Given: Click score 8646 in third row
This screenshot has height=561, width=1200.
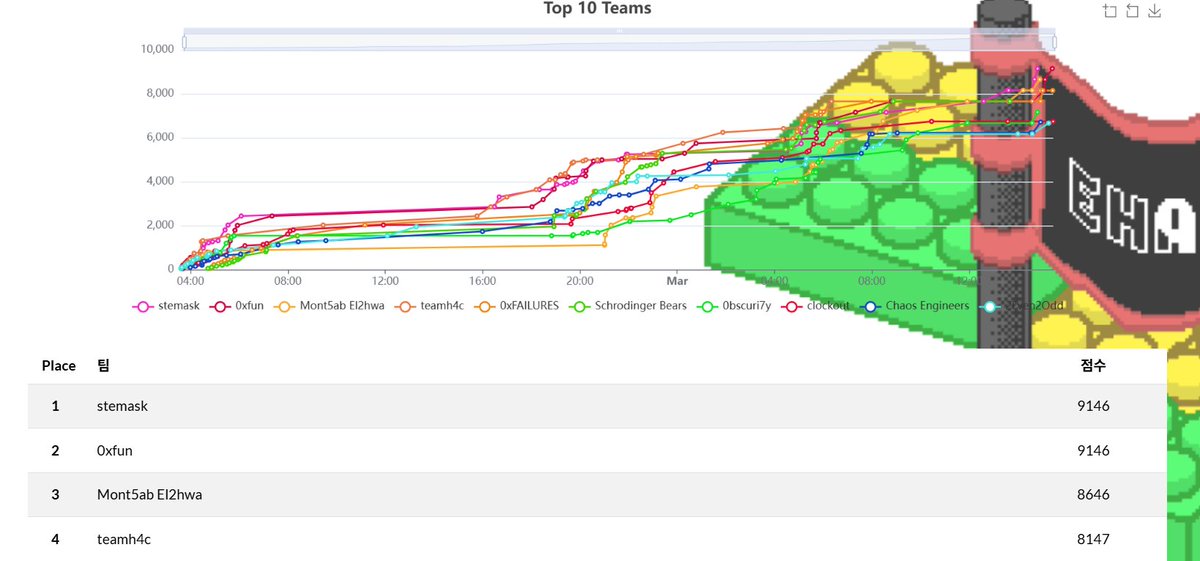Looking at the screenshot, I should pos(1094,495).
